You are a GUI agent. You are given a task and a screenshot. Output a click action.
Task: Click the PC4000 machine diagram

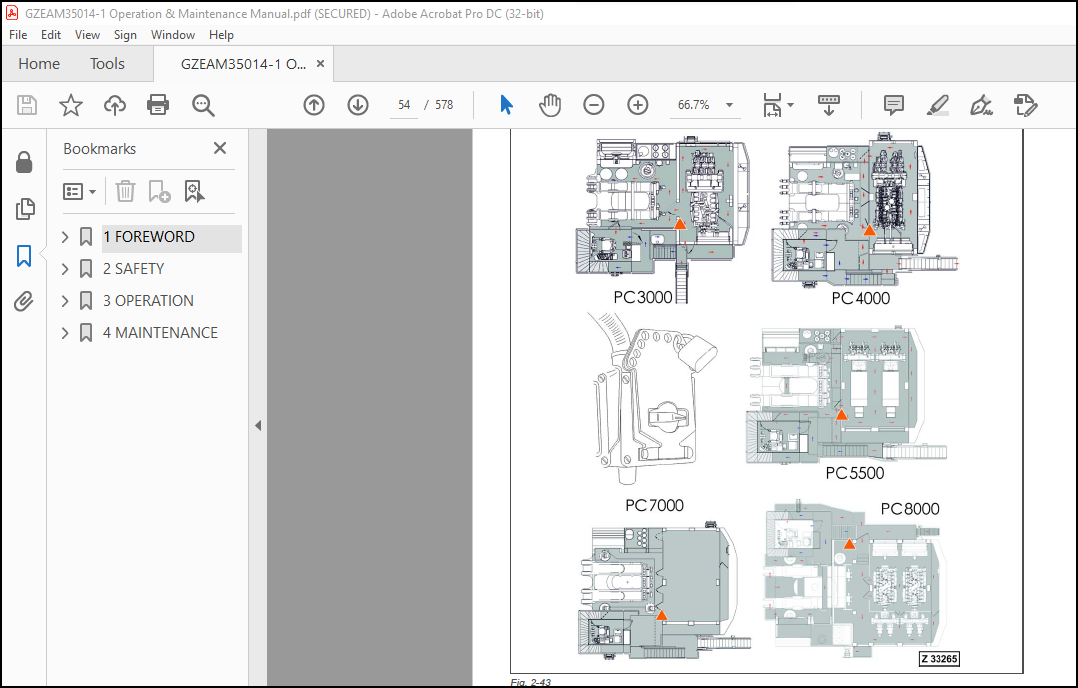864,209
